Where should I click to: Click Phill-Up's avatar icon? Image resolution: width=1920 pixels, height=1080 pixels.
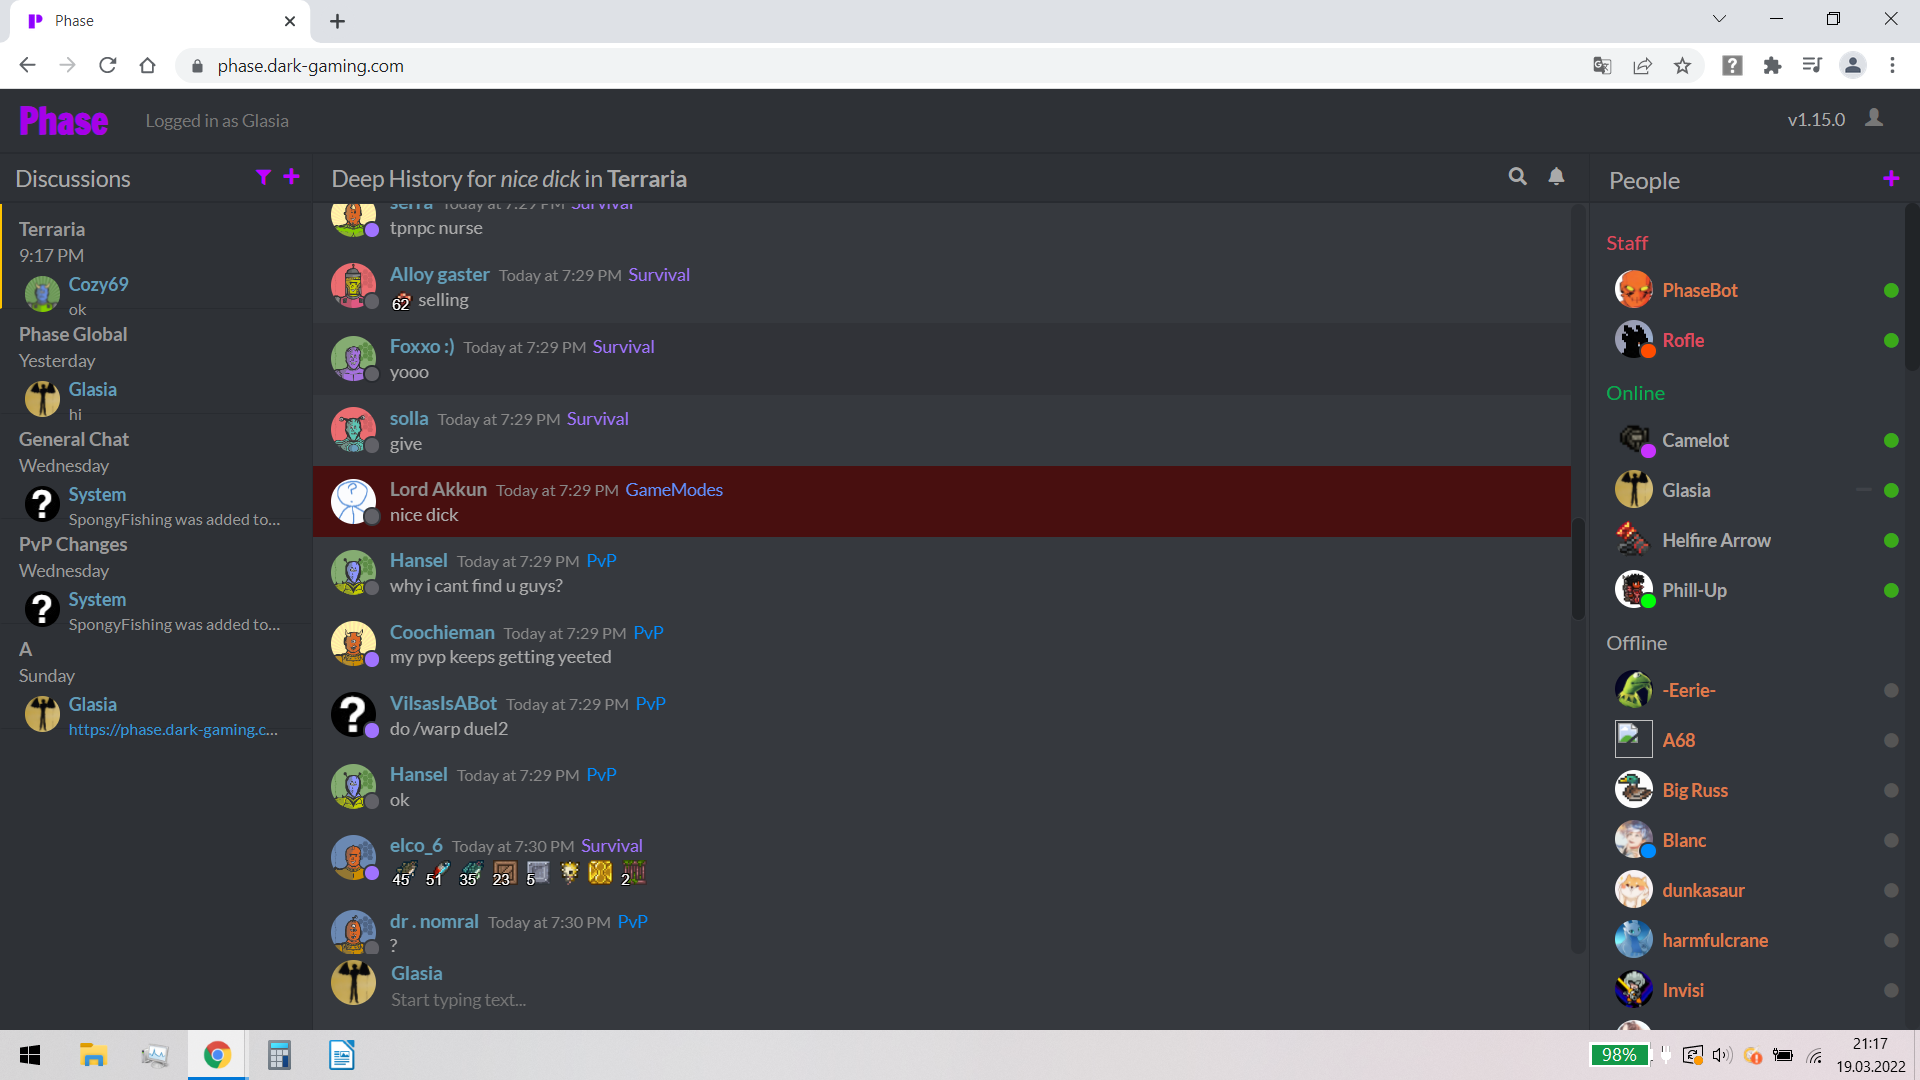(x=1633, y=590)
